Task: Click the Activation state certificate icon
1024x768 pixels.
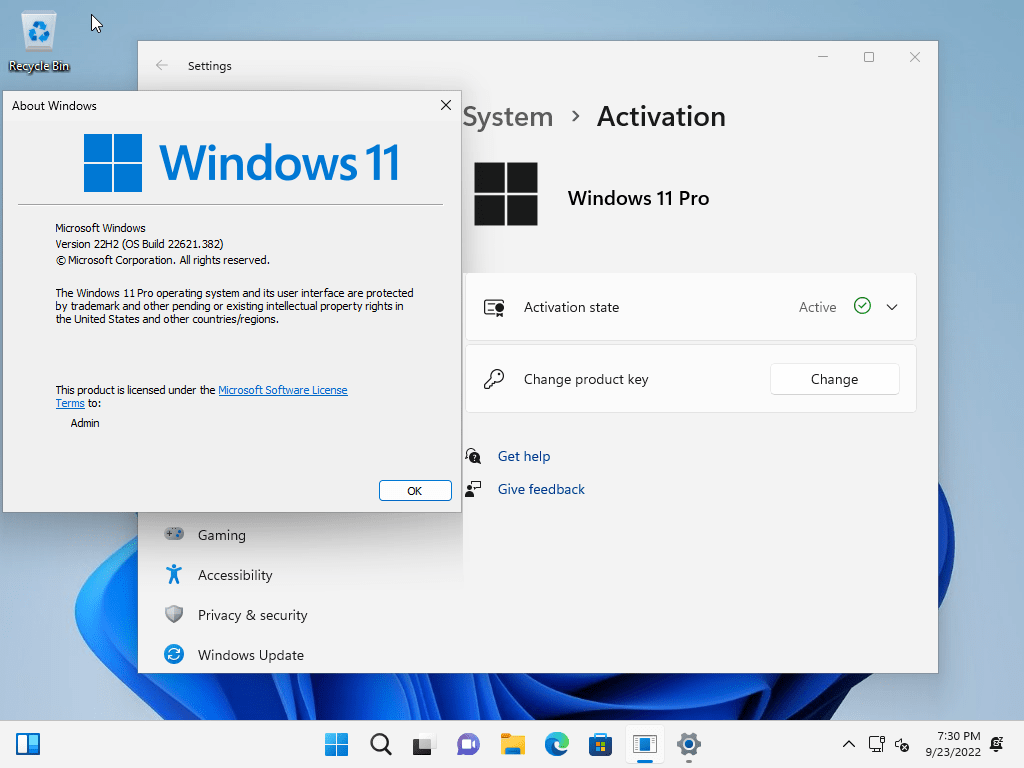Action: pyautogui.click(x=494, y=308)
